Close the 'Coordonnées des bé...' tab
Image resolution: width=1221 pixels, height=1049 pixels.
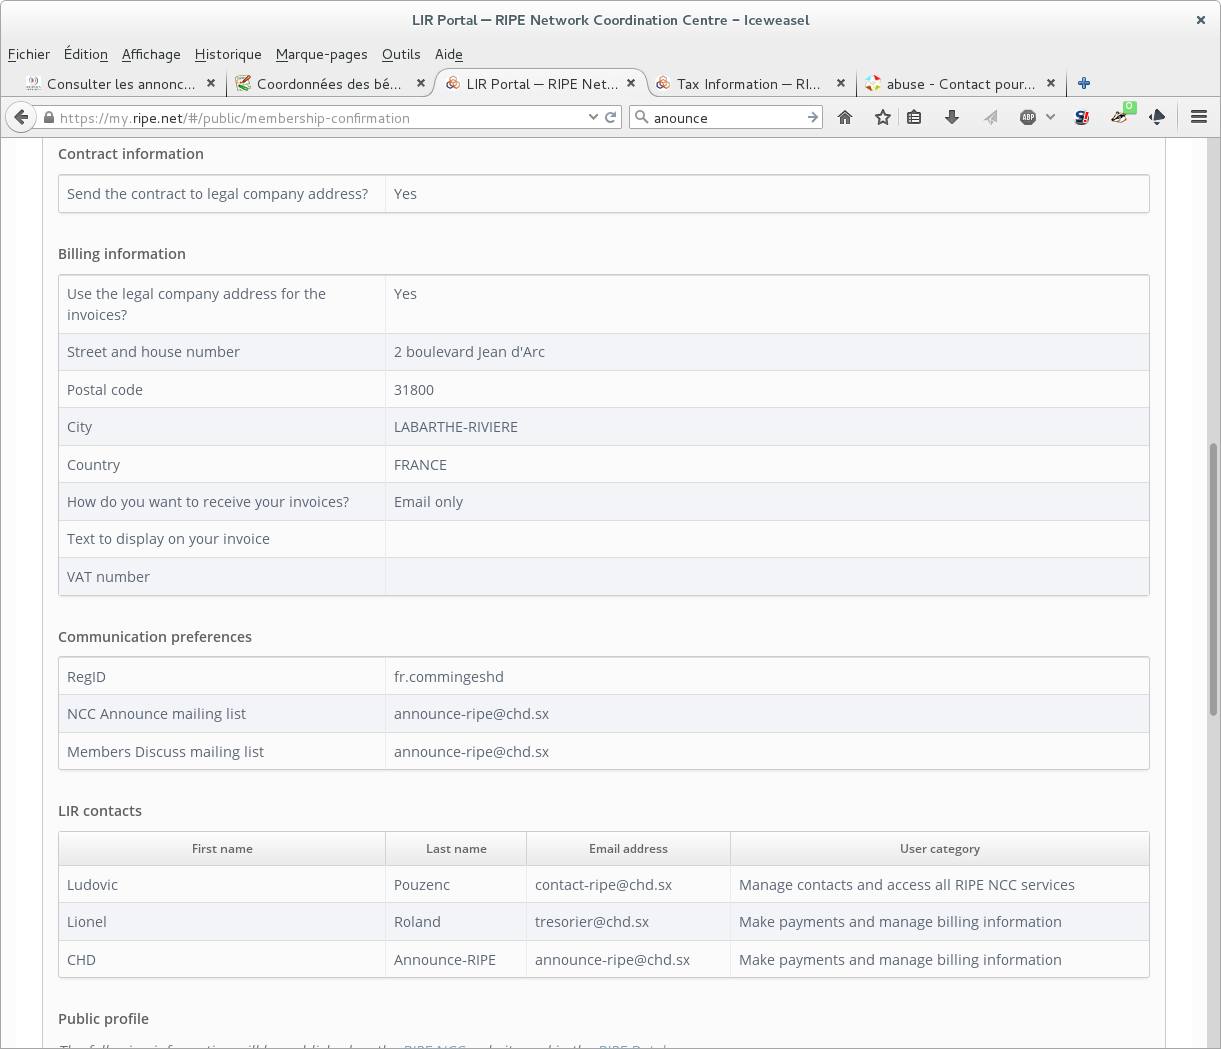(x=421, y=84)
